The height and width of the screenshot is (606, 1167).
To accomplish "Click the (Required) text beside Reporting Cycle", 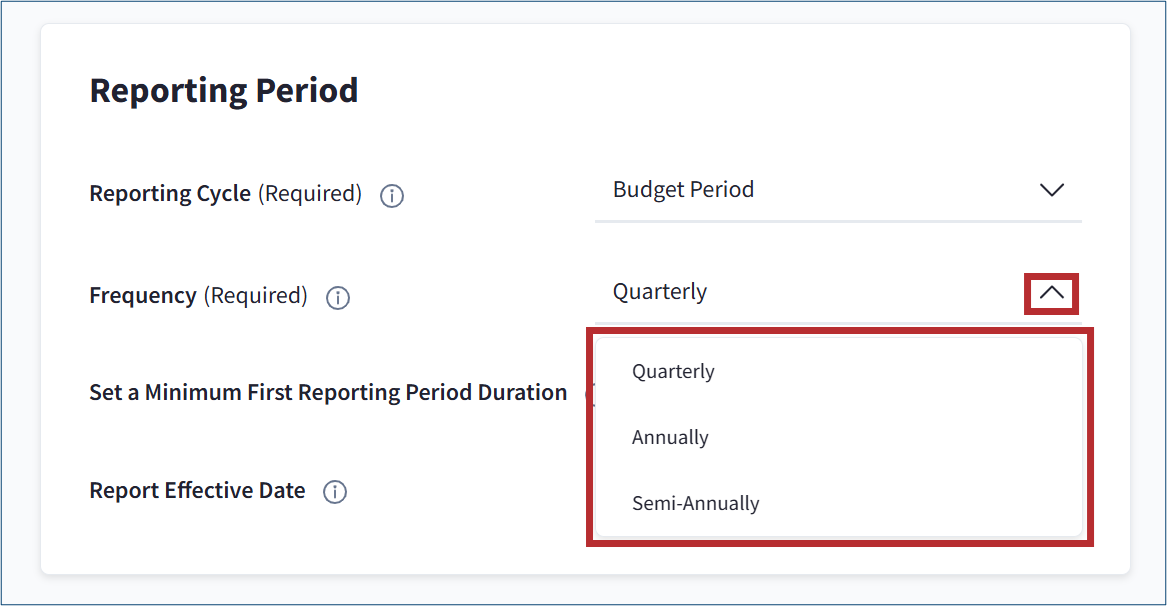I will tap(310, 194).
